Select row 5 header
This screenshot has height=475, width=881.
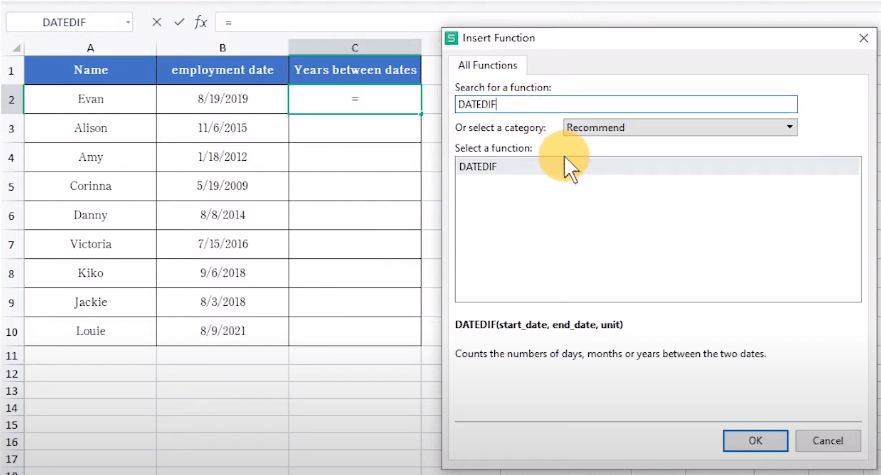pyautogui.click(x=11, y=186)
